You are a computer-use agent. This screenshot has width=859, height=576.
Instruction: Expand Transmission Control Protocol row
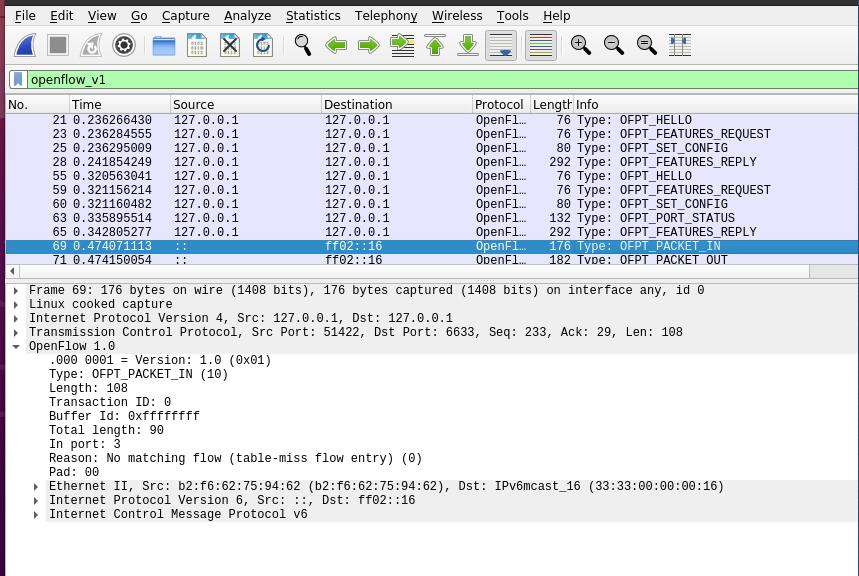[16, 332]
